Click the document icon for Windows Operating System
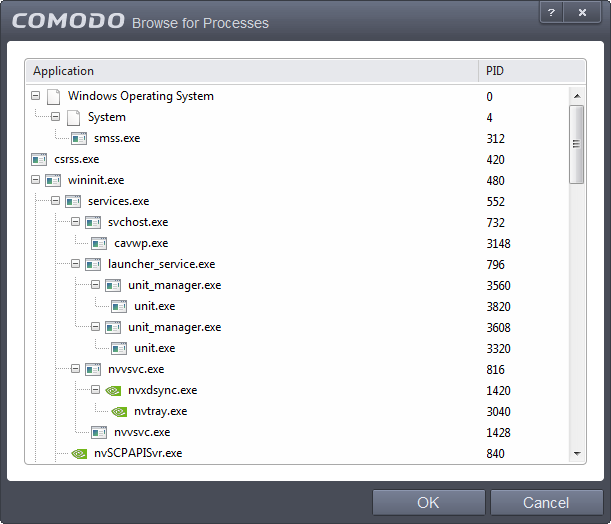 [53, 96]
